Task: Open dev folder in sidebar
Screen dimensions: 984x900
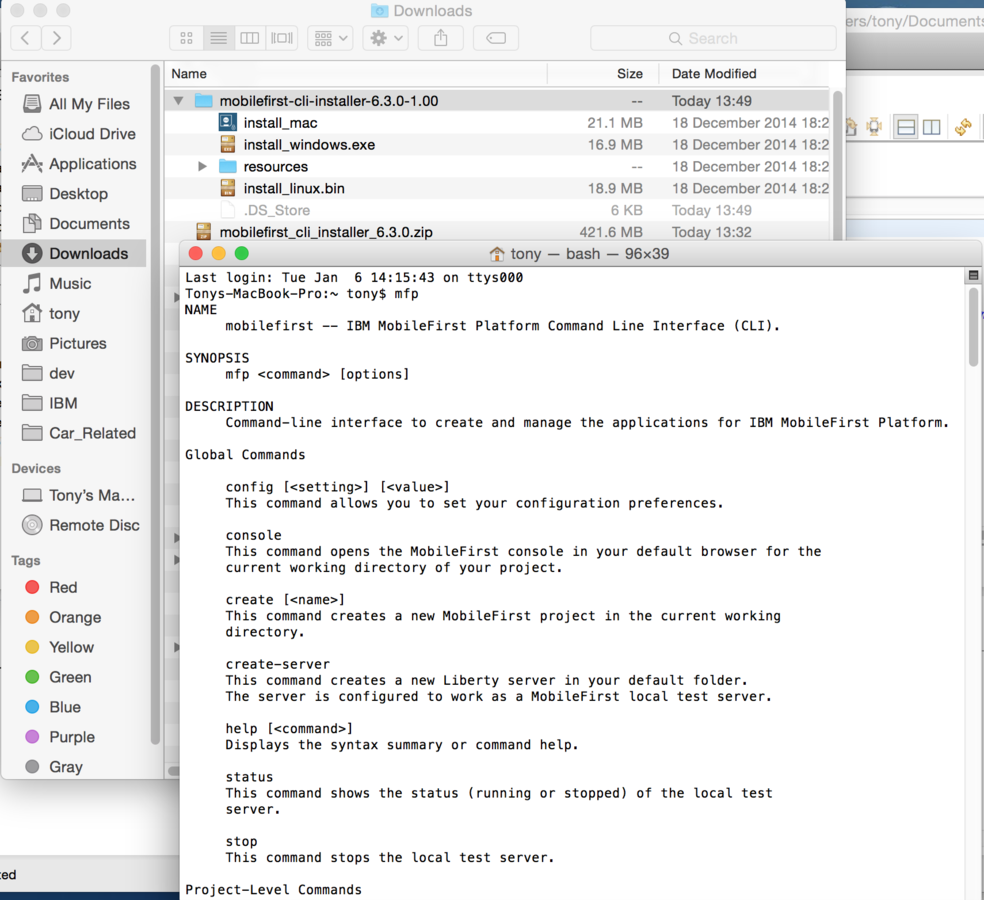Action: (x=48, y=373)
